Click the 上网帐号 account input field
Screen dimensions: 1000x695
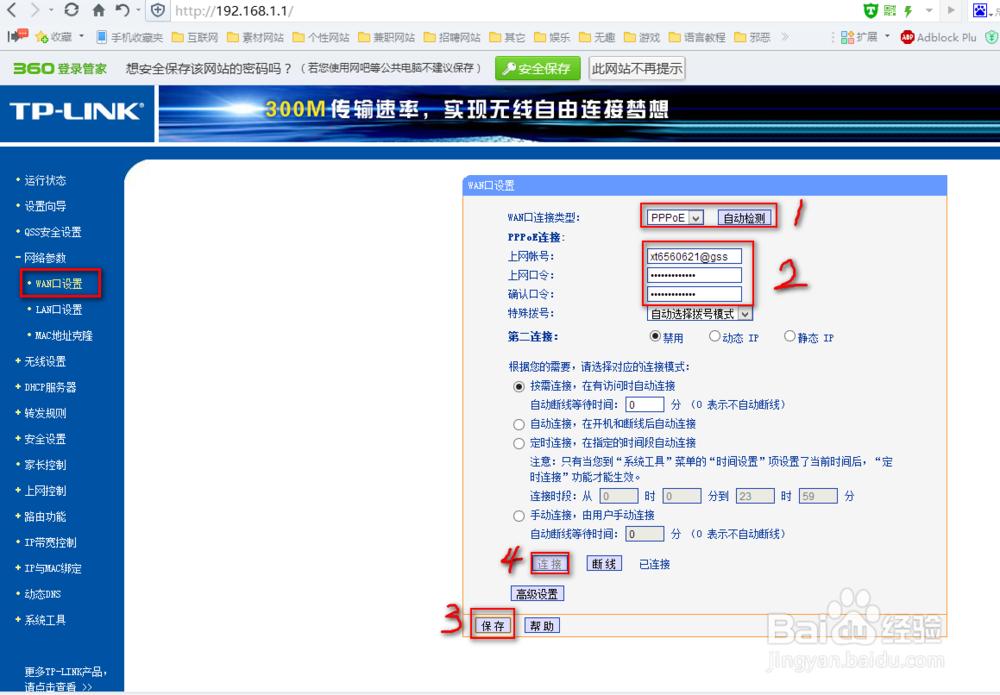point(694,256)
